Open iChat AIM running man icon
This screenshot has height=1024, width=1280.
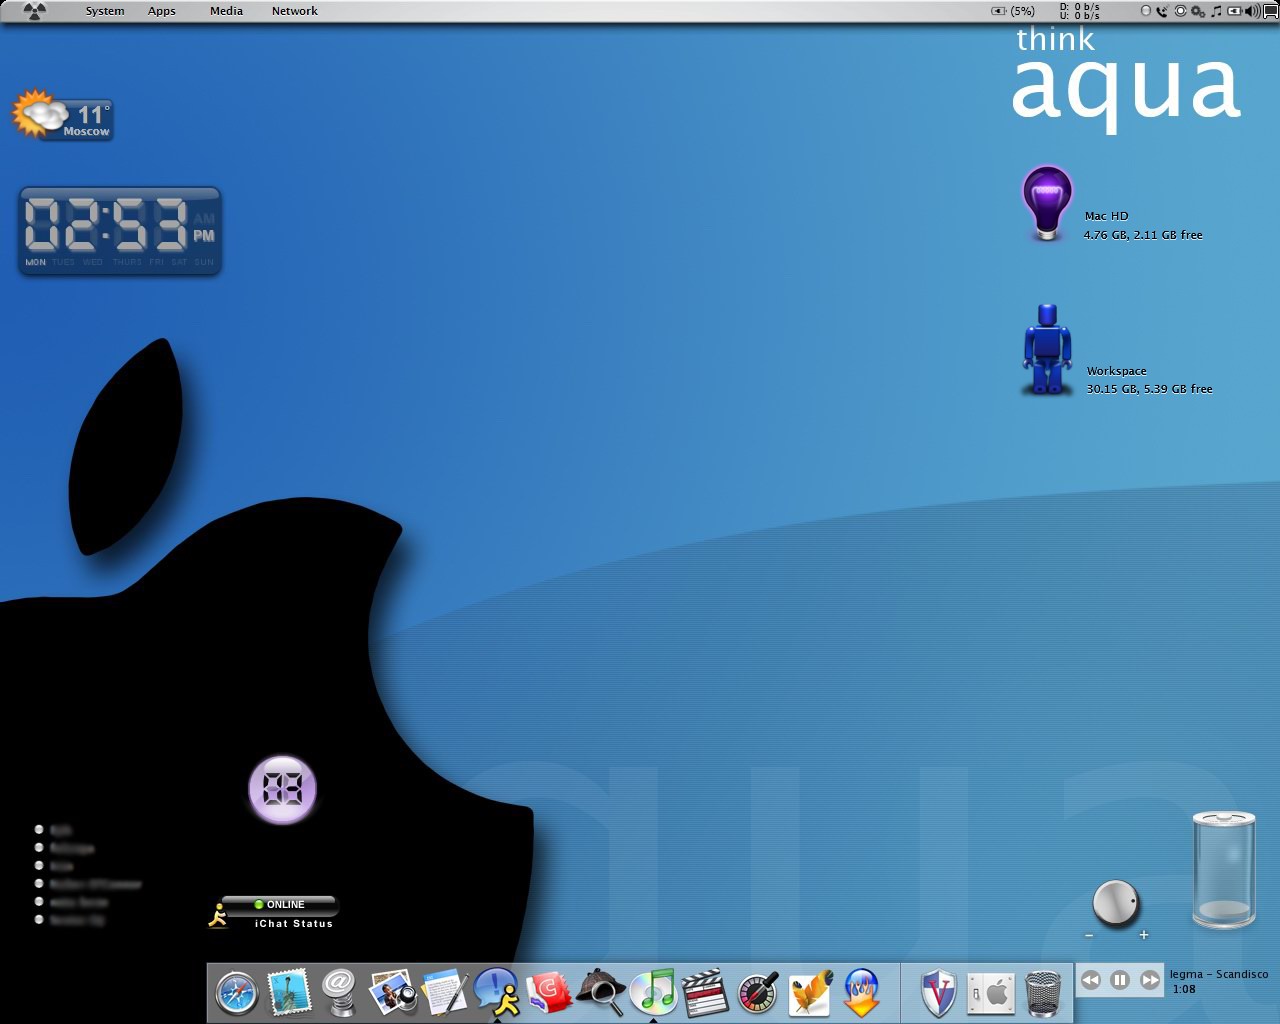[x=497, y=992]
